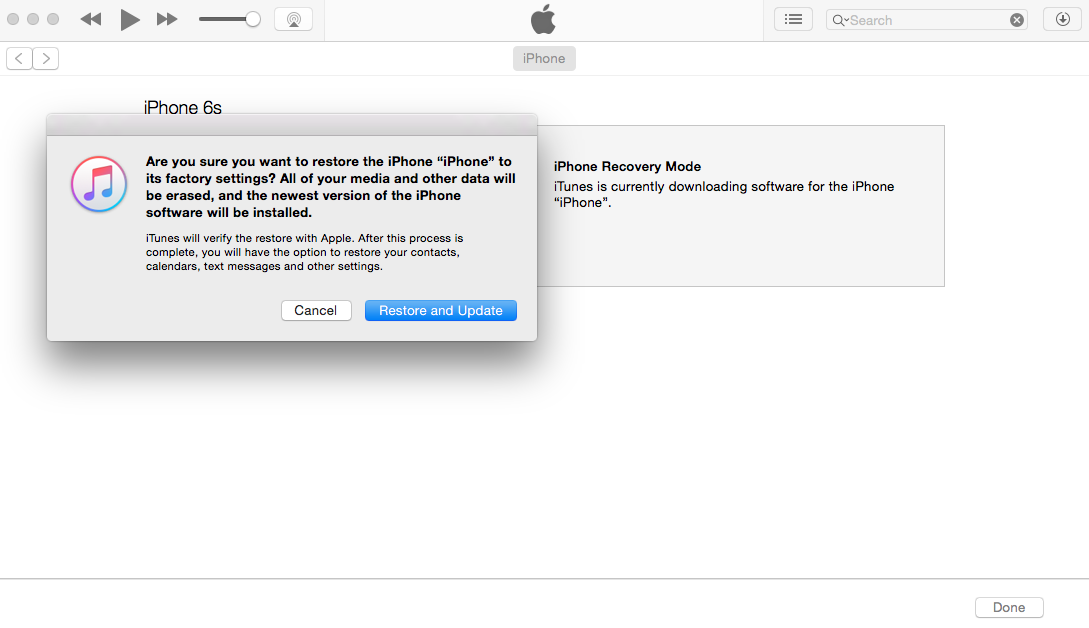Skip ahead with fast-forward button
Image resolution: width=1089 pixels, height=628 pixels.
[167, 19]
